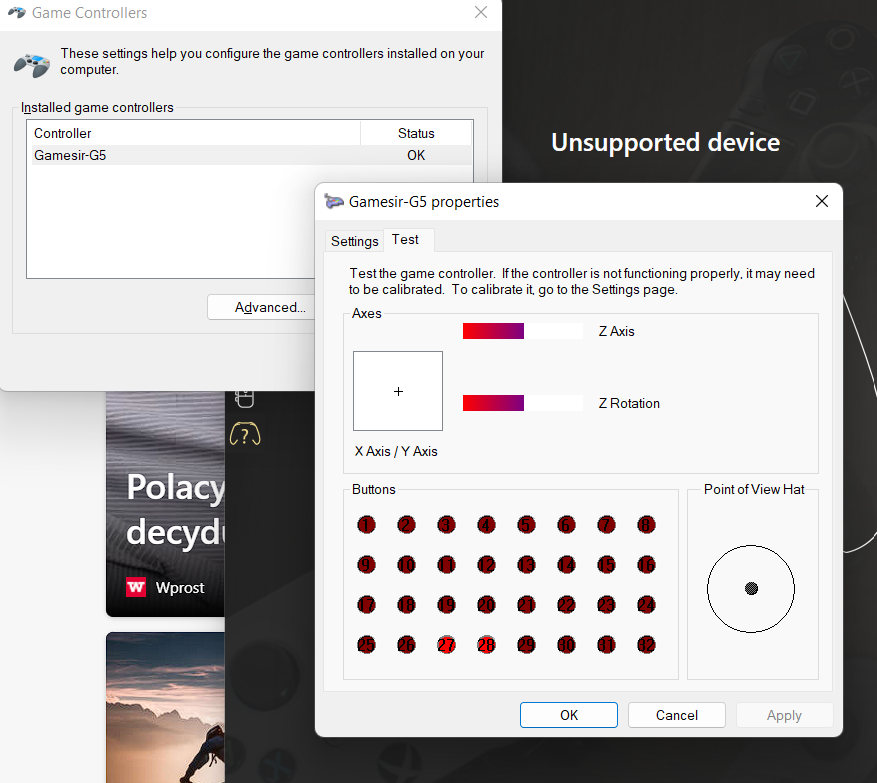Click the OK status of Gamesir-G5
877x783 pixels.
416,155
